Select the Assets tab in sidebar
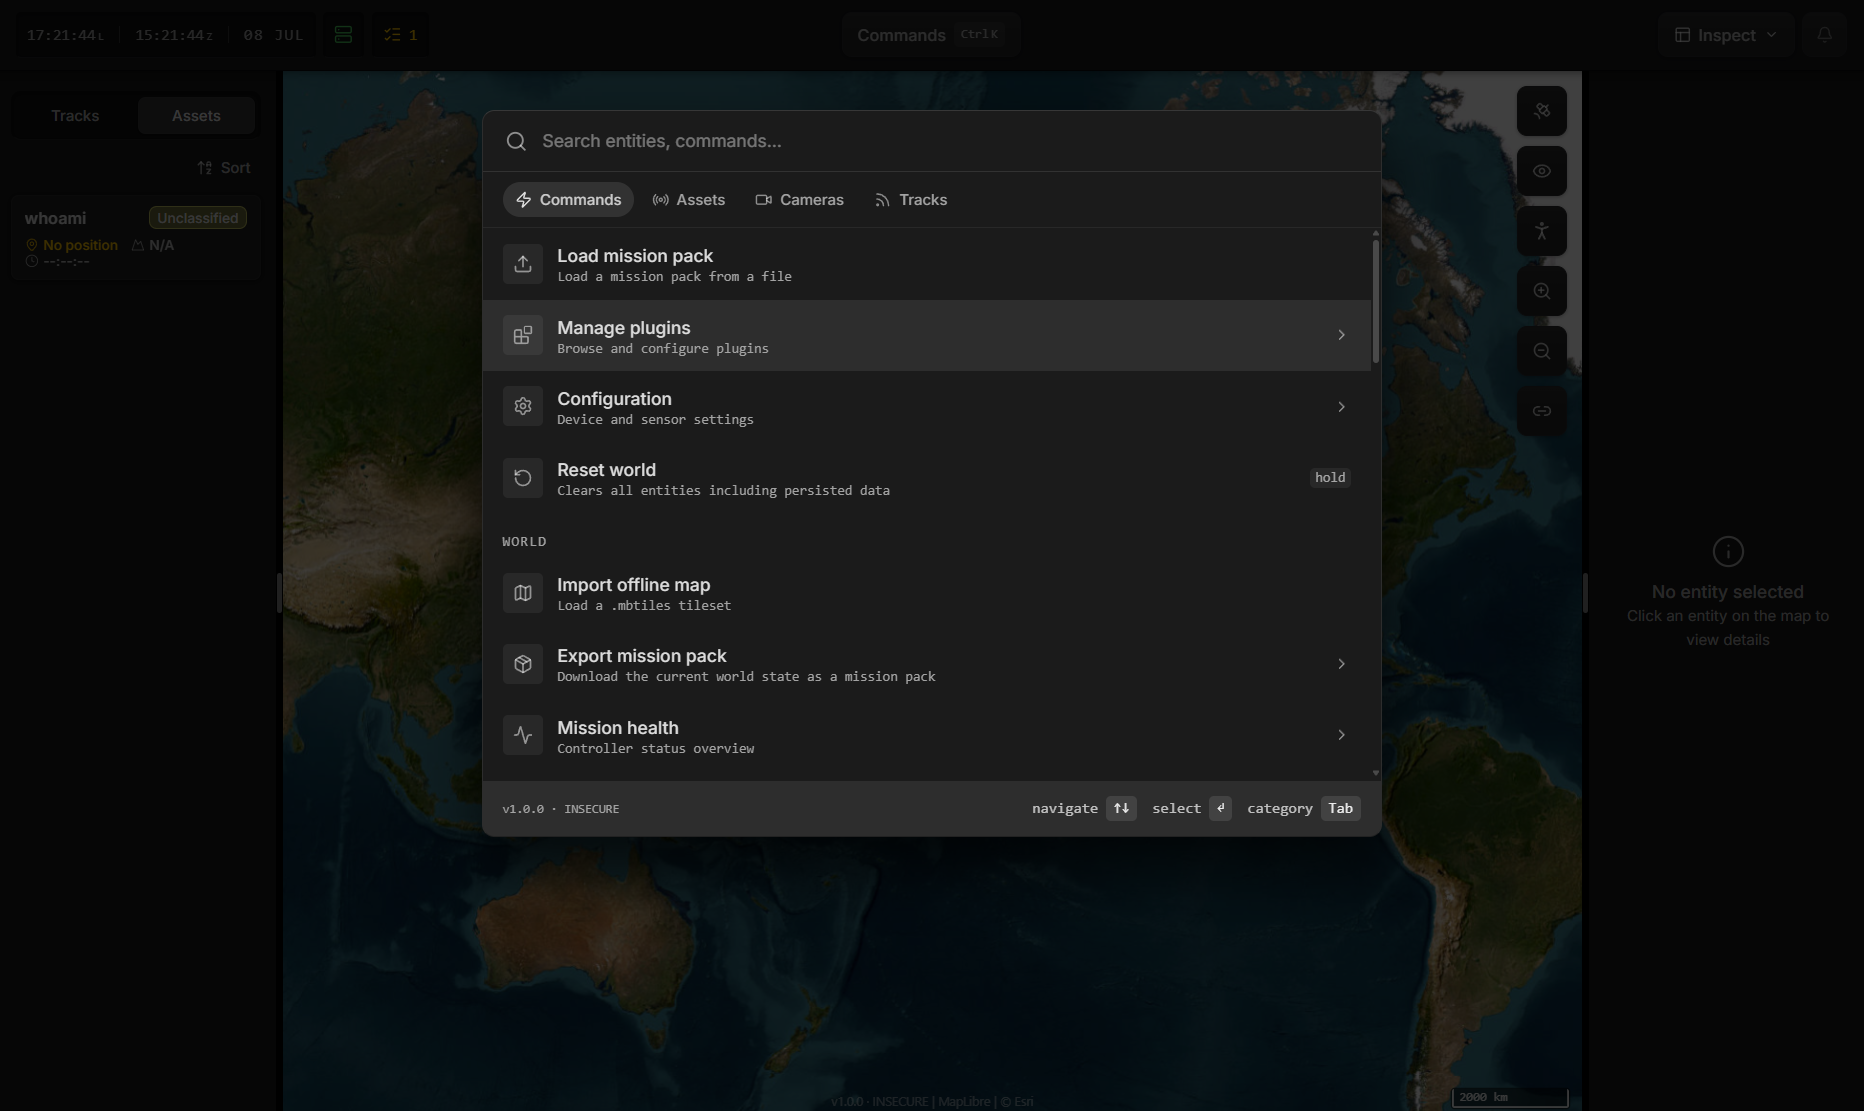 [x=196, y=116]
